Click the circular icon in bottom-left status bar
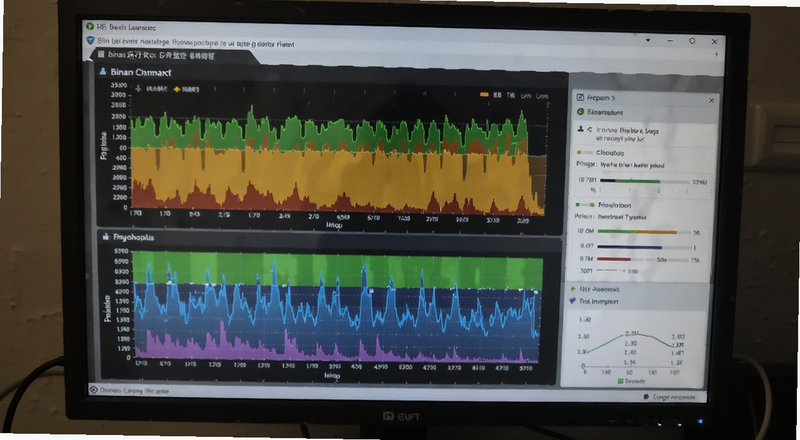The image size is (800, 440). 93,390
